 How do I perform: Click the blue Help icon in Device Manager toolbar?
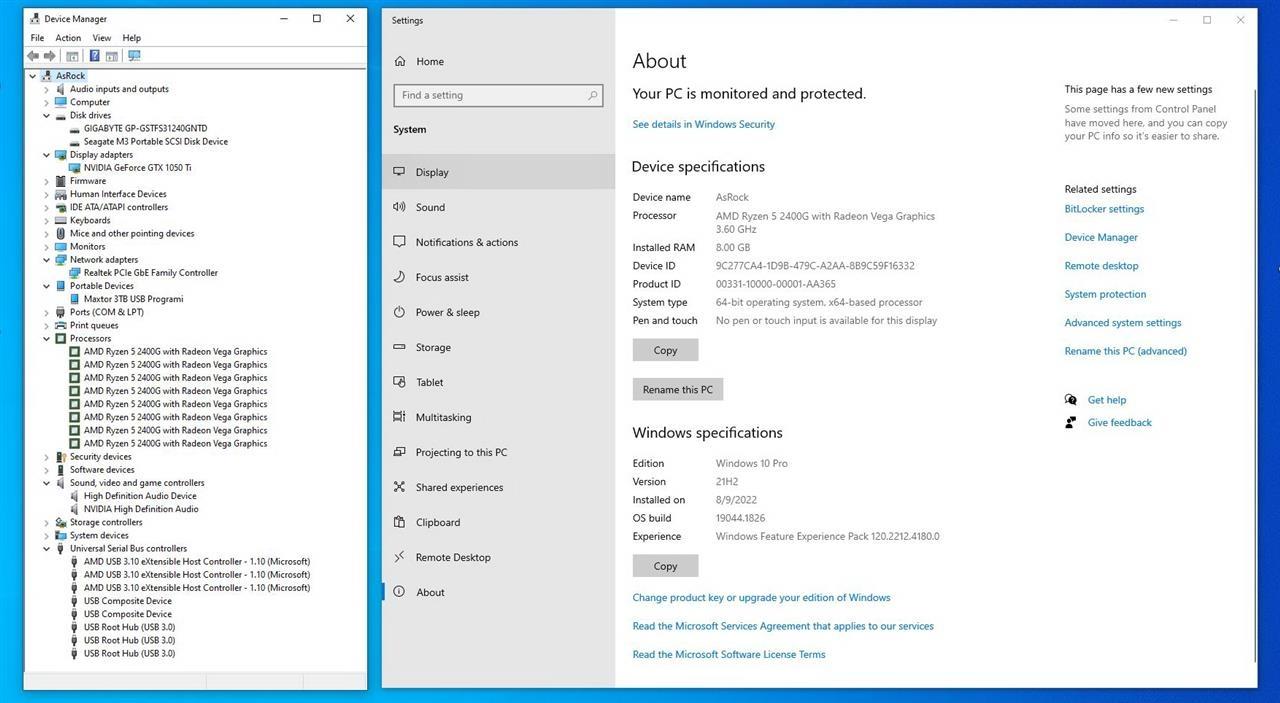(x=94, y=56)
